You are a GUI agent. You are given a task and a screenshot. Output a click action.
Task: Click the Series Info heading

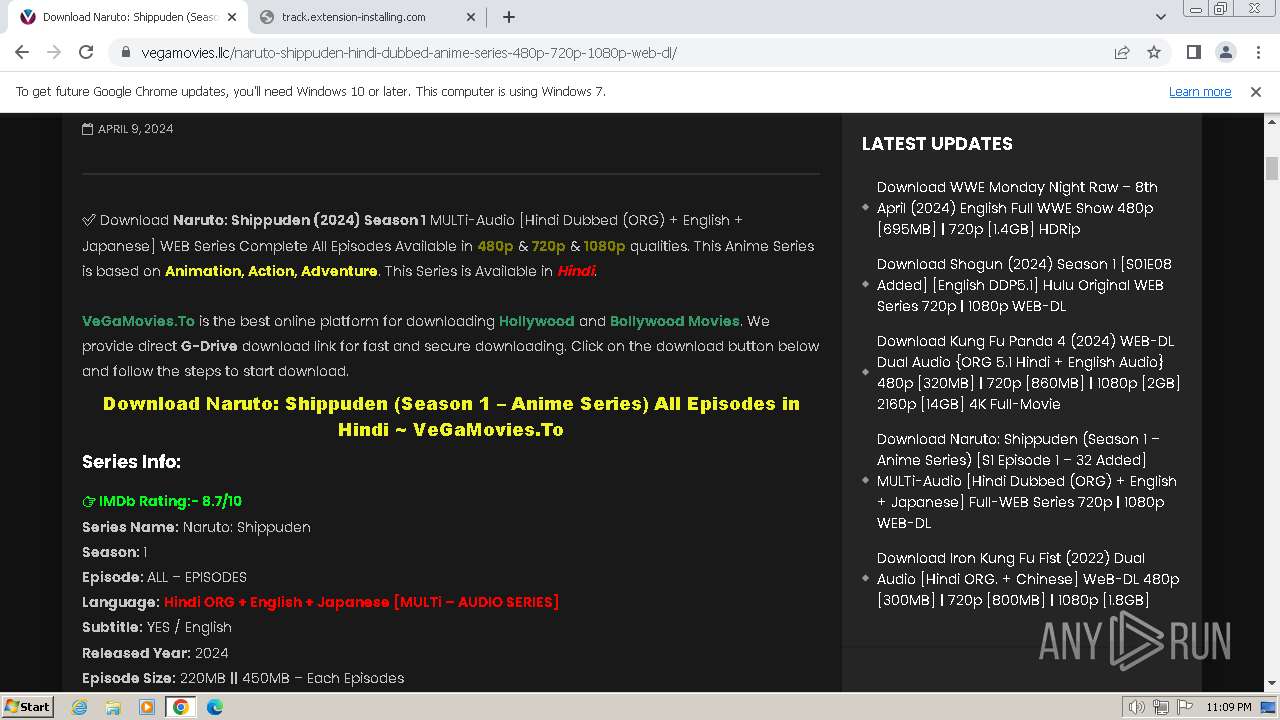131,462
